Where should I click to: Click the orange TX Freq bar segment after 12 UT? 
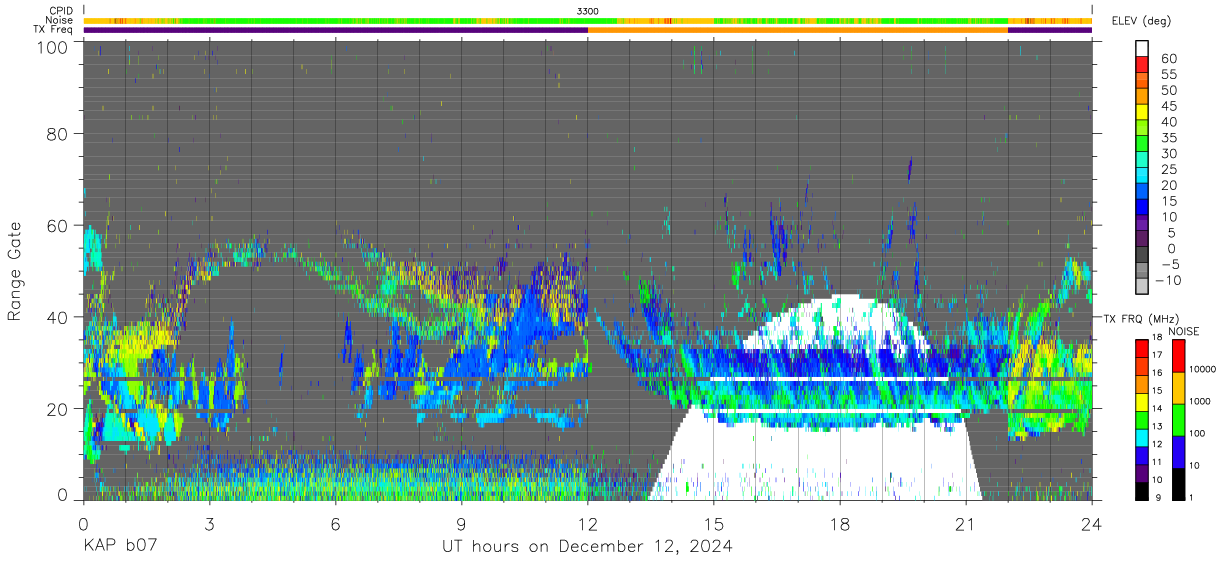point(798,30)
